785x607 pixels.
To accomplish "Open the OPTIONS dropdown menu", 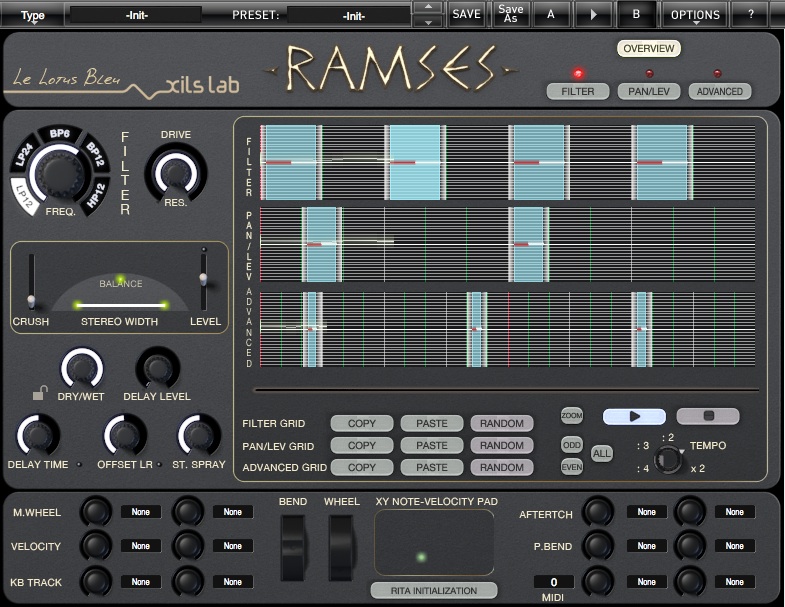I will pyautogui.click(x=695, y=15).
